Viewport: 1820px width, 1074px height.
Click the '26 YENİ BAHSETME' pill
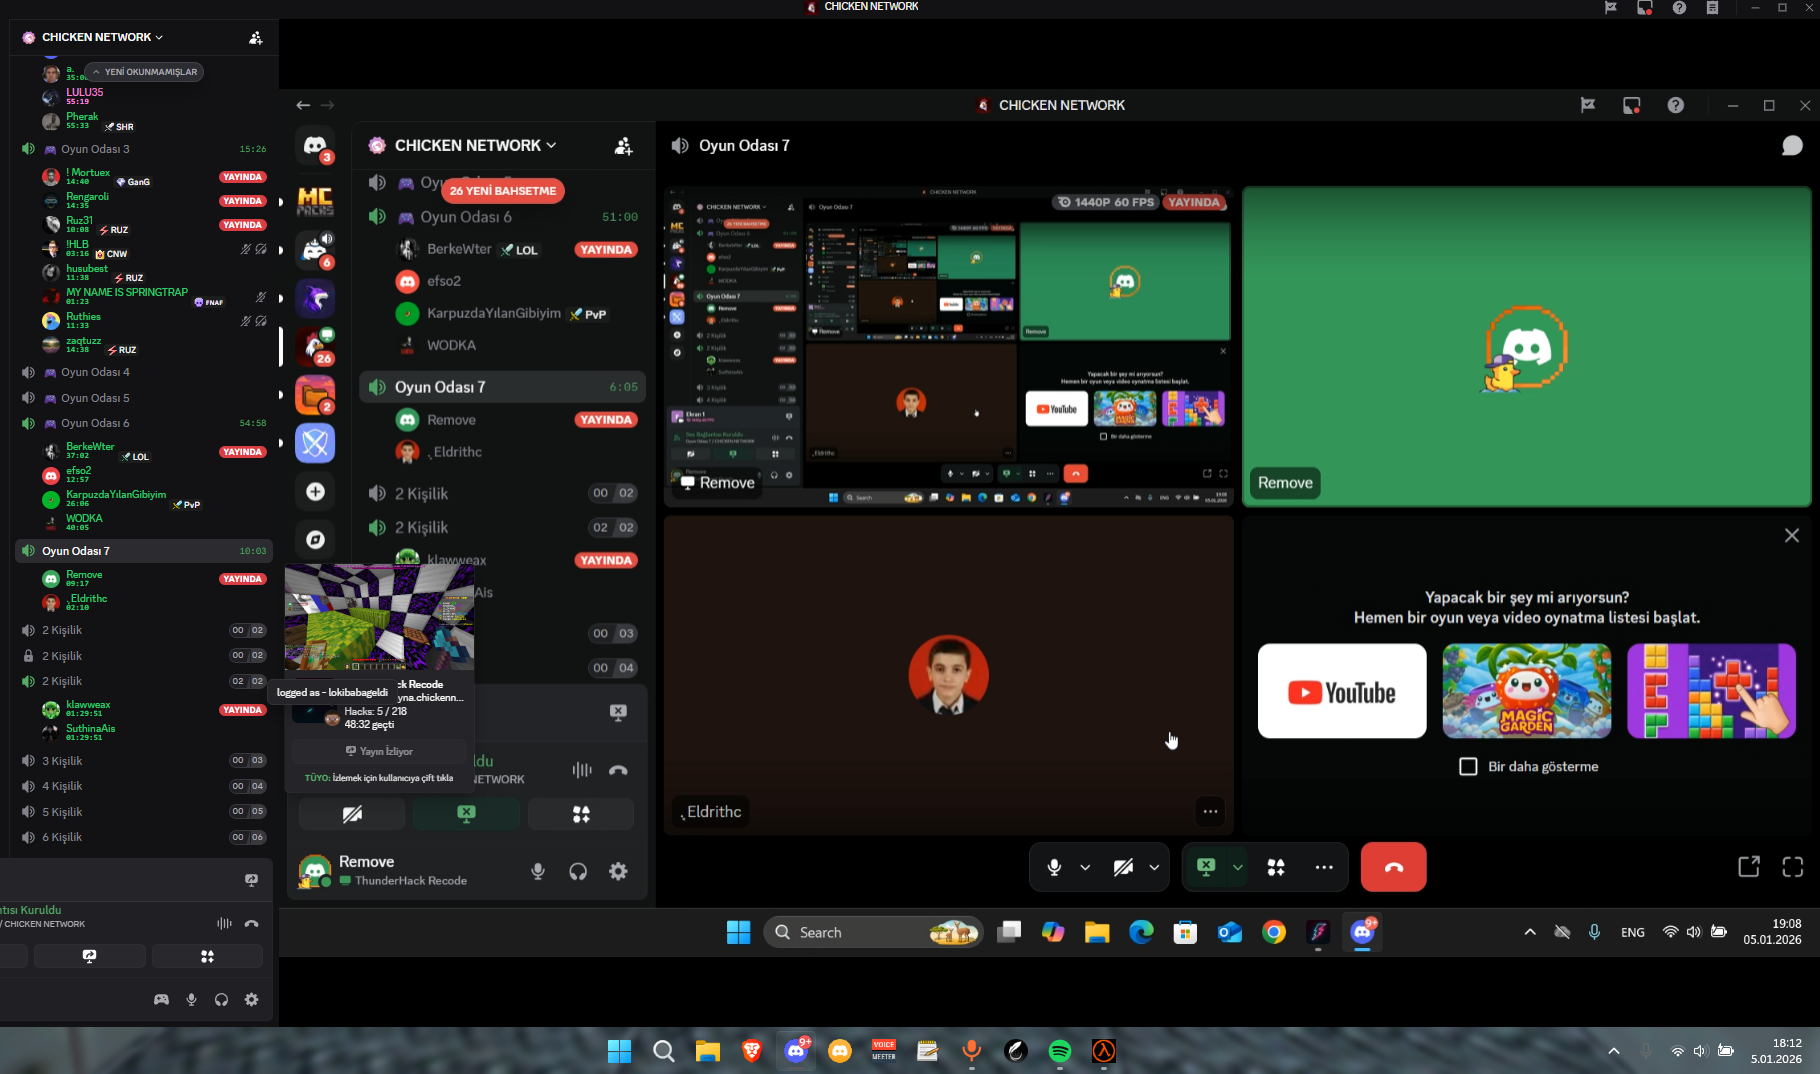coord(503,191)
